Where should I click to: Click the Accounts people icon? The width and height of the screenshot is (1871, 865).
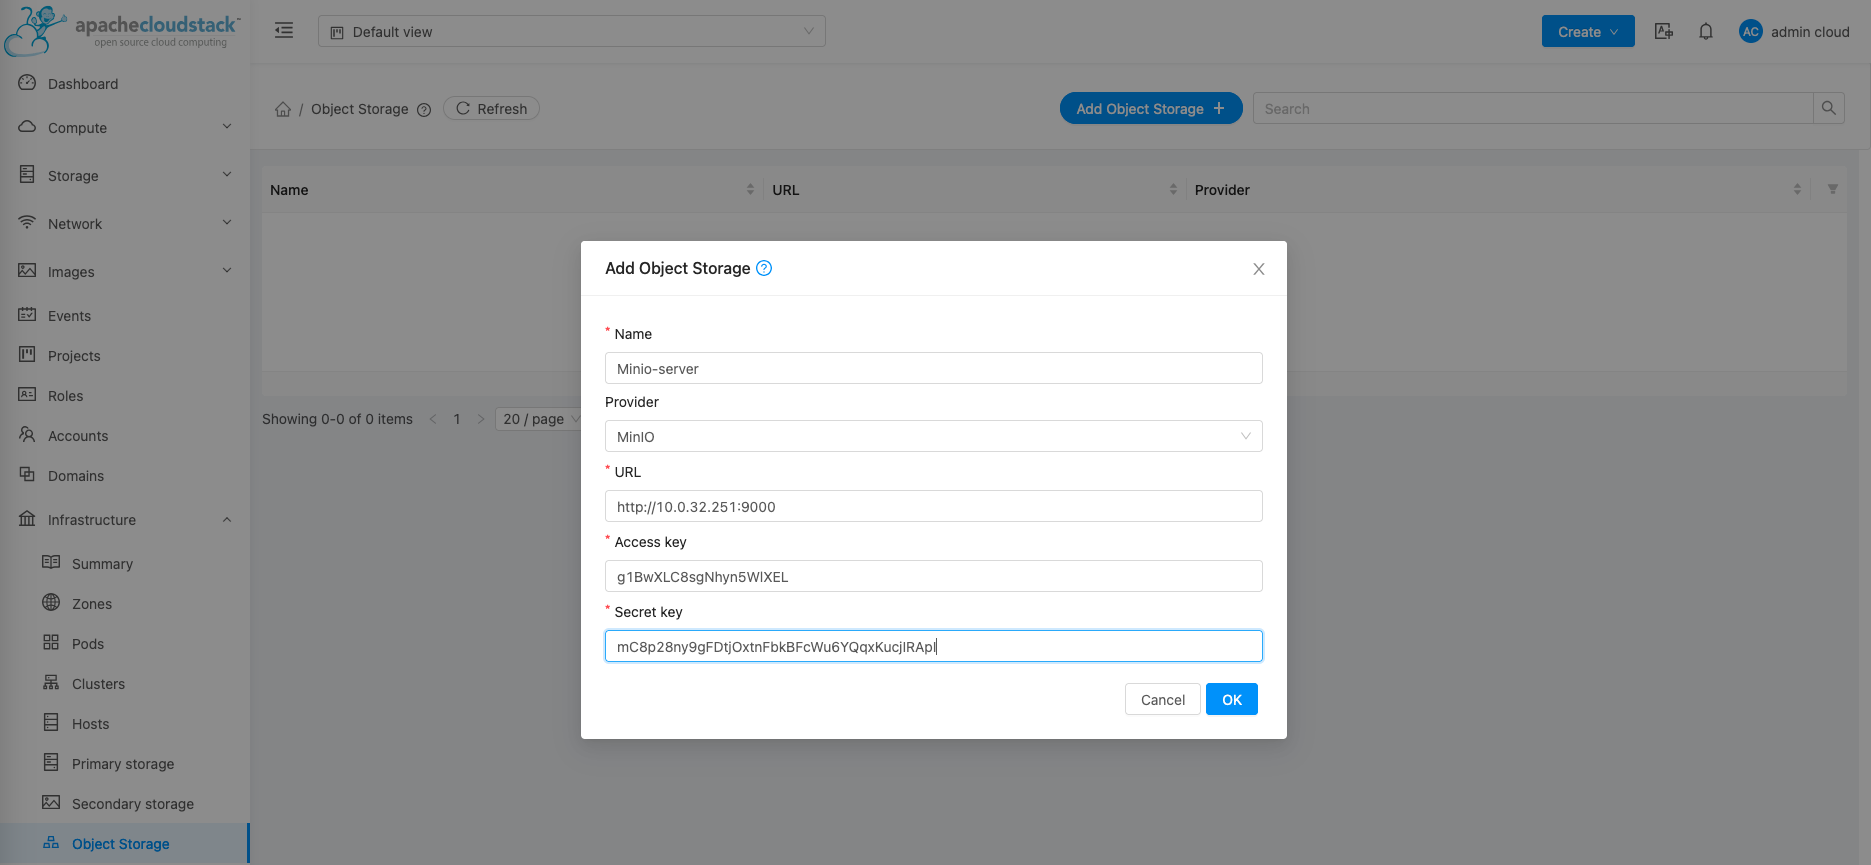27,435
